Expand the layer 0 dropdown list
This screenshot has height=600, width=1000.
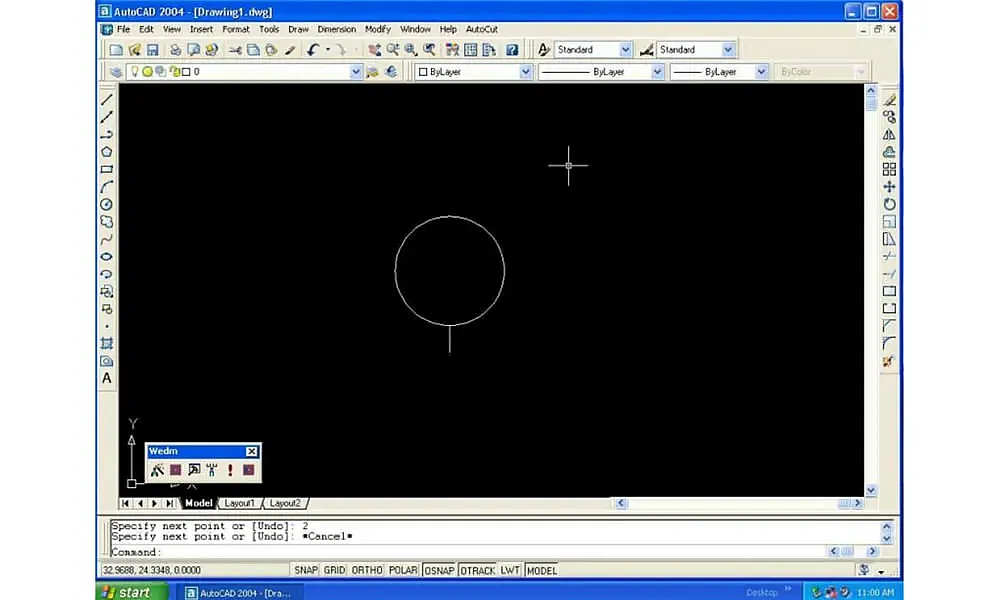pyautogui.click(x=356, y=72)
